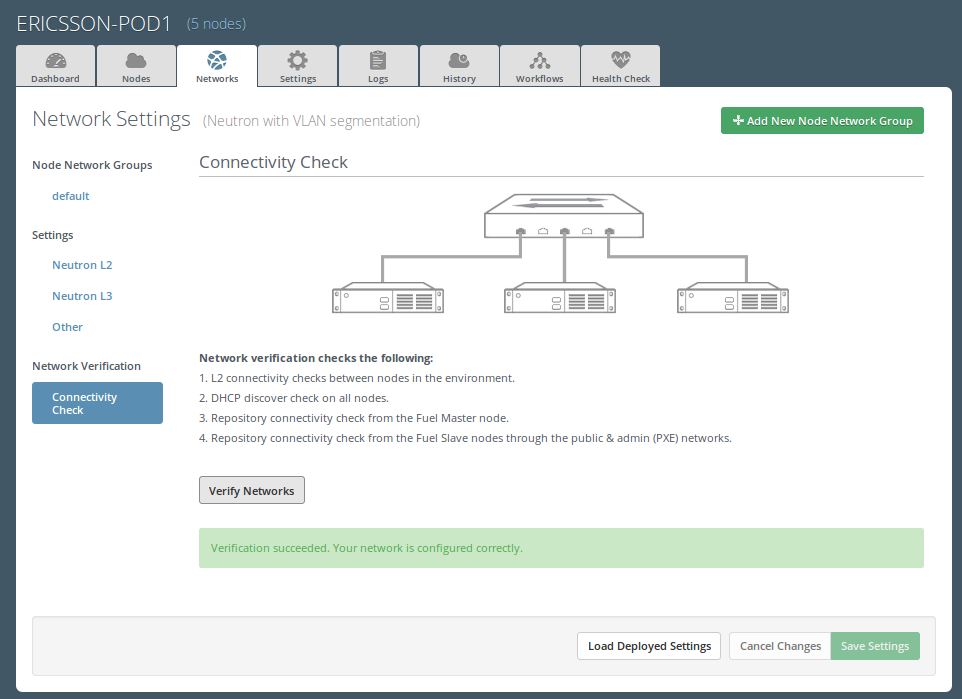Click the ERICSSON-POD1 environment title
962x699 pixels.
(93, 23)
